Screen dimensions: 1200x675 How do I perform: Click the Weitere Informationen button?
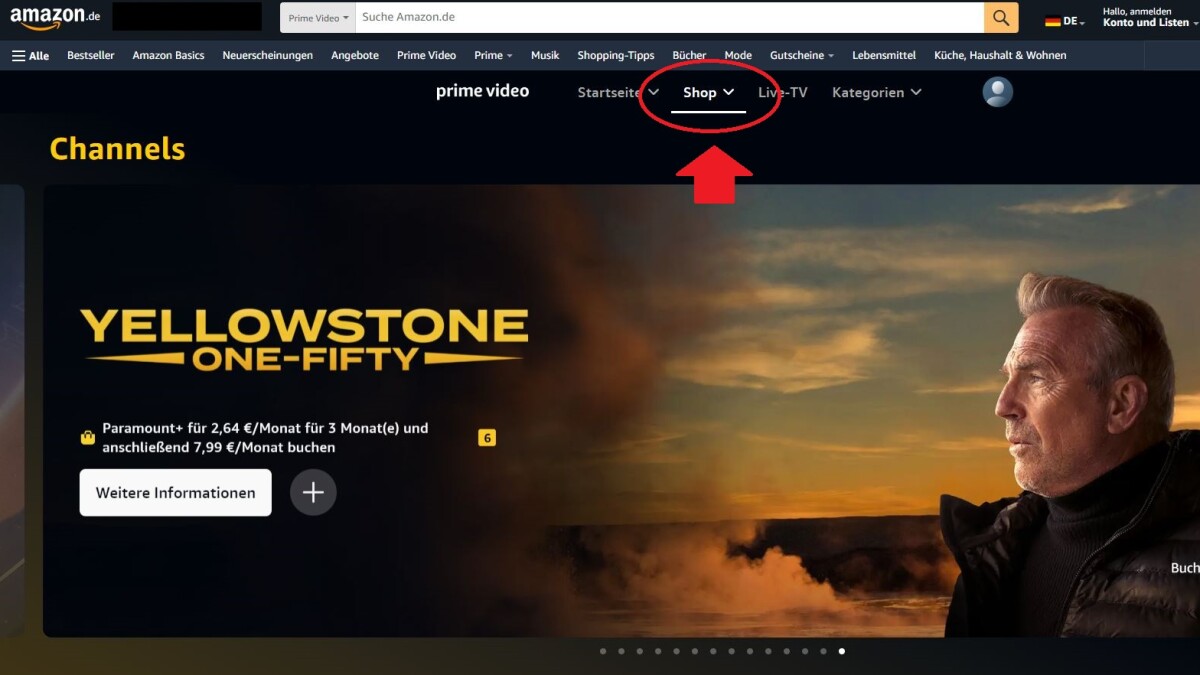pos(175,492)
